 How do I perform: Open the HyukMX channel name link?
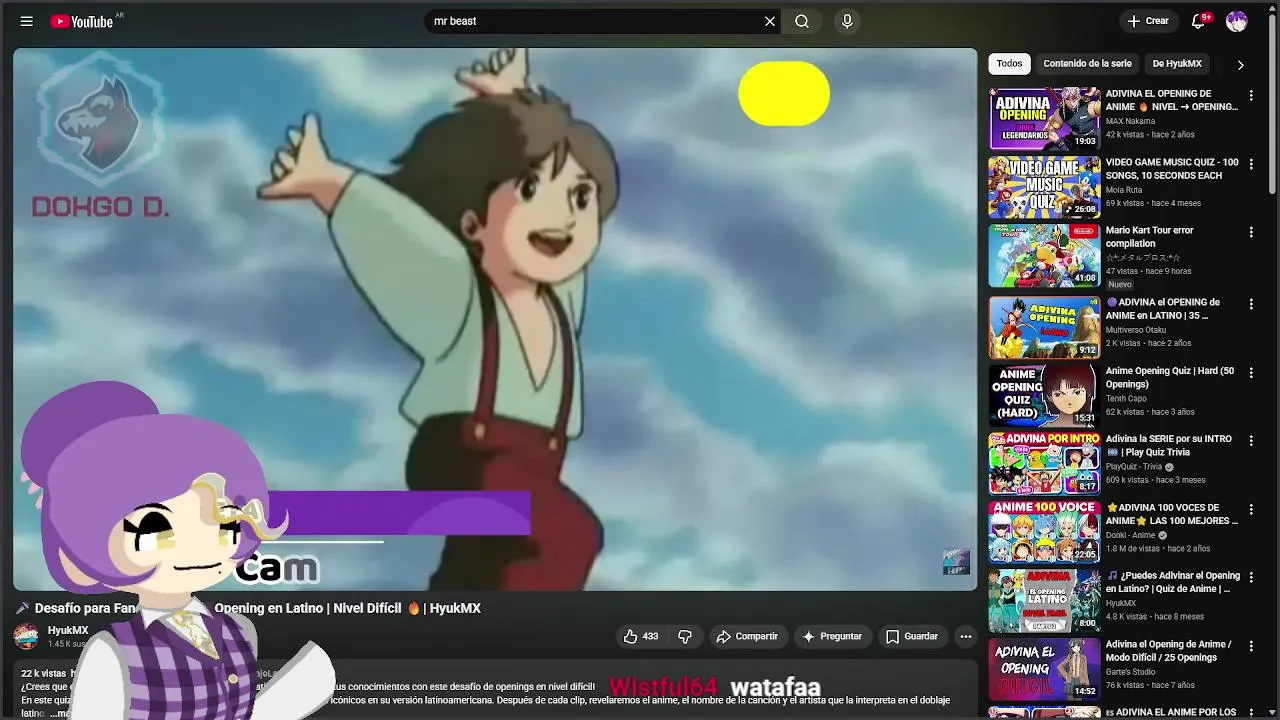click(x=68, y=630)
